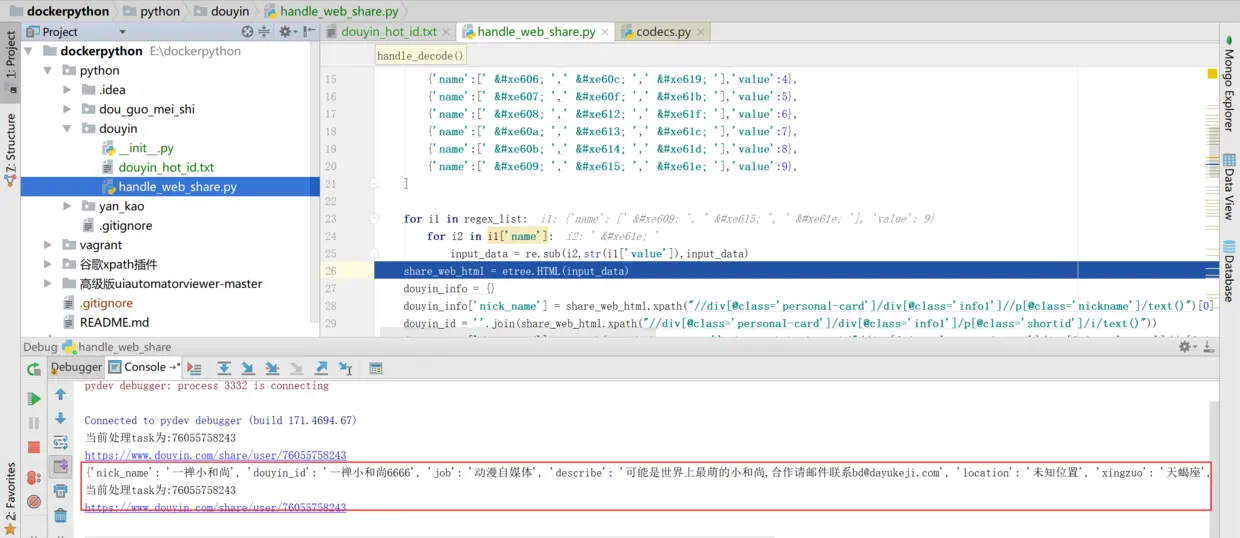Move up the console stack trace
The height and width of the screenshot is (538, 1240).
pyautogui.click(x=60, y=395)
